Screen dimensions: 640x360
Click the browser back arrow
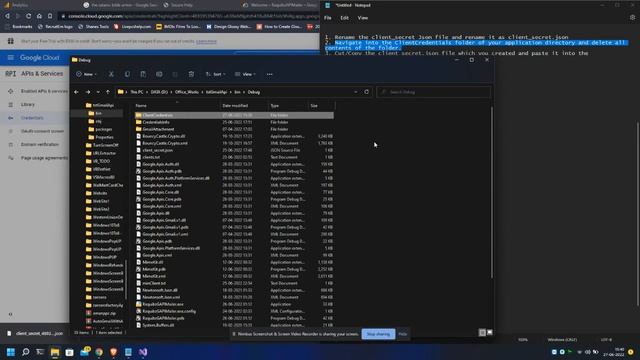(x=7, y=16)
